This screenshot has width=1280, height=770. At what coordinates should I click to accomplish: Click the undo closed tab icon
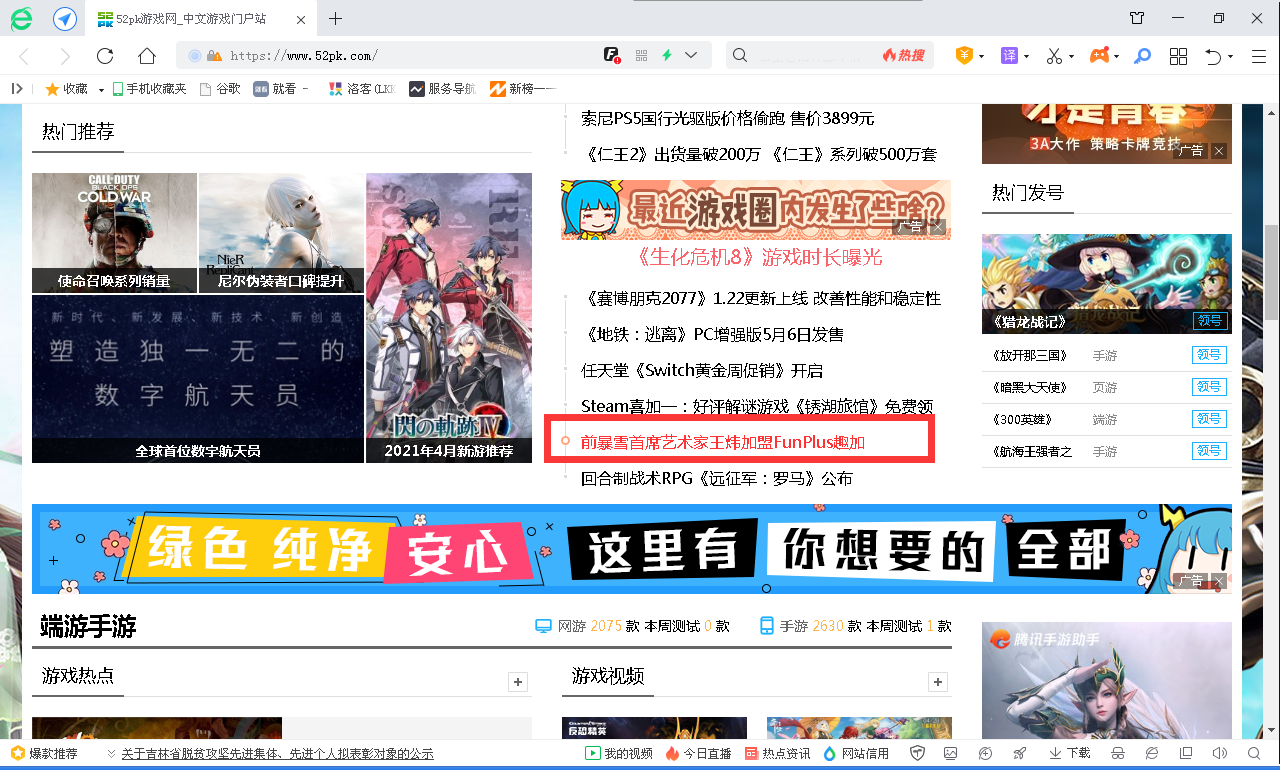pyautogui.click(x=1213, y=56)
